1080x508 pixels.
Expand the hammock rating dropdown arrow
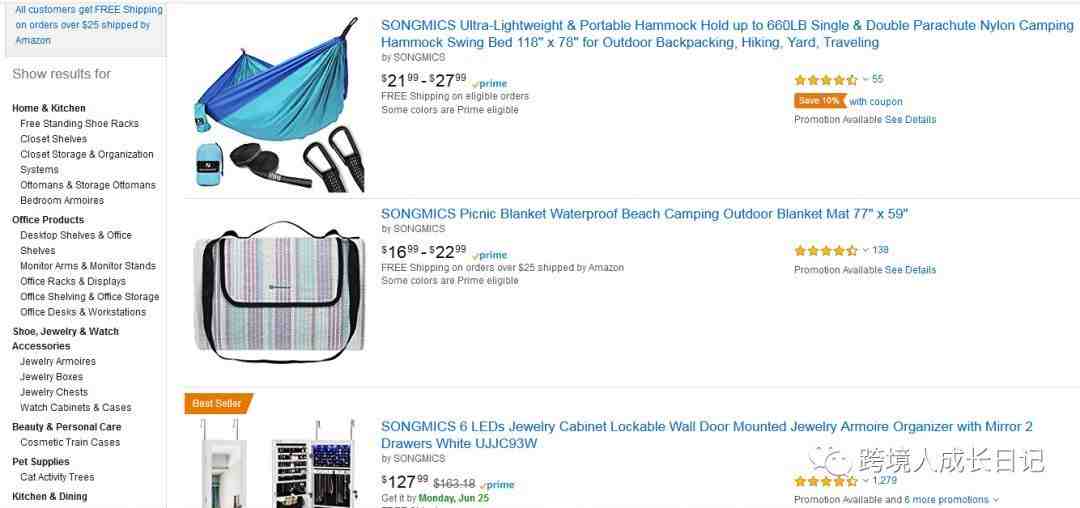866,80
